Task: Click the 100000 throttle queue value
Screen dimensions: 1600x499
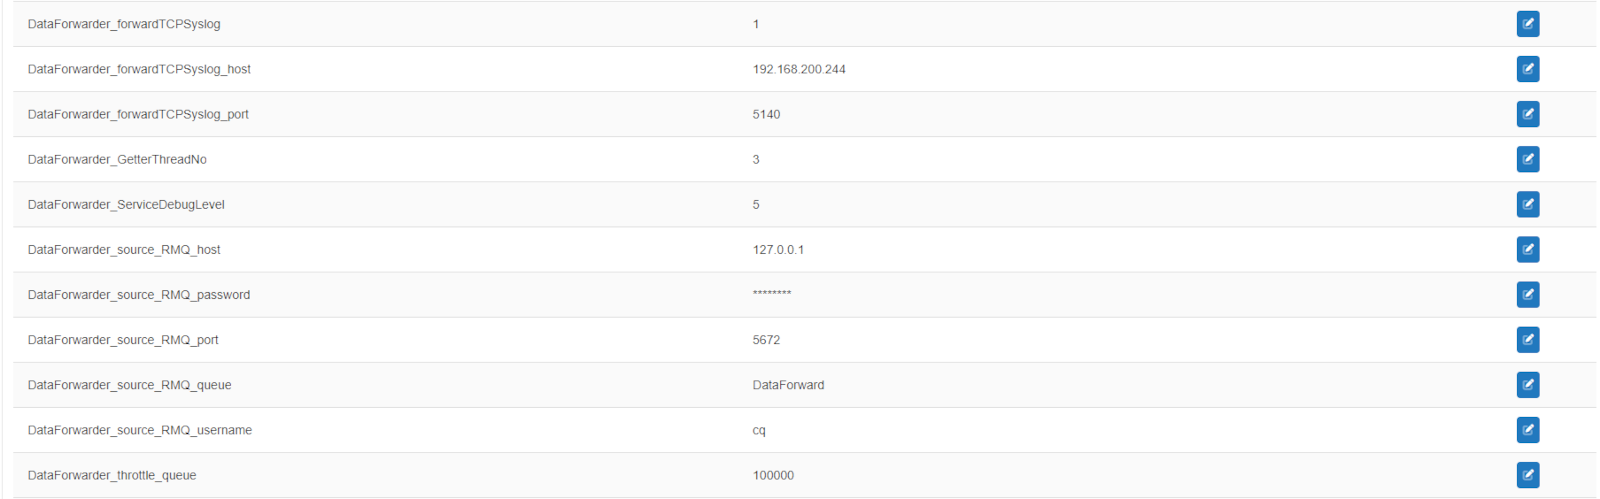Action: coord(773,475)
